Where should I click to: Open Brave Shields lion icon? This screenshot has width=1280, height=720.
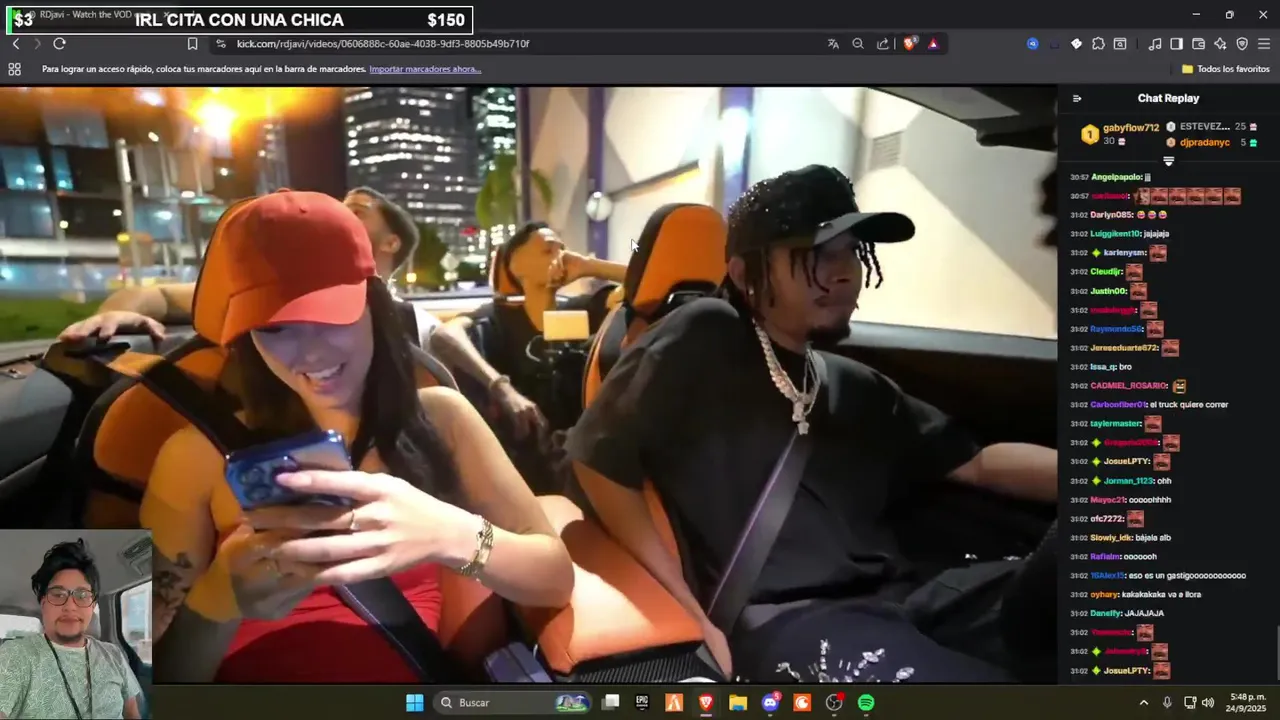[x=909, y=44]
